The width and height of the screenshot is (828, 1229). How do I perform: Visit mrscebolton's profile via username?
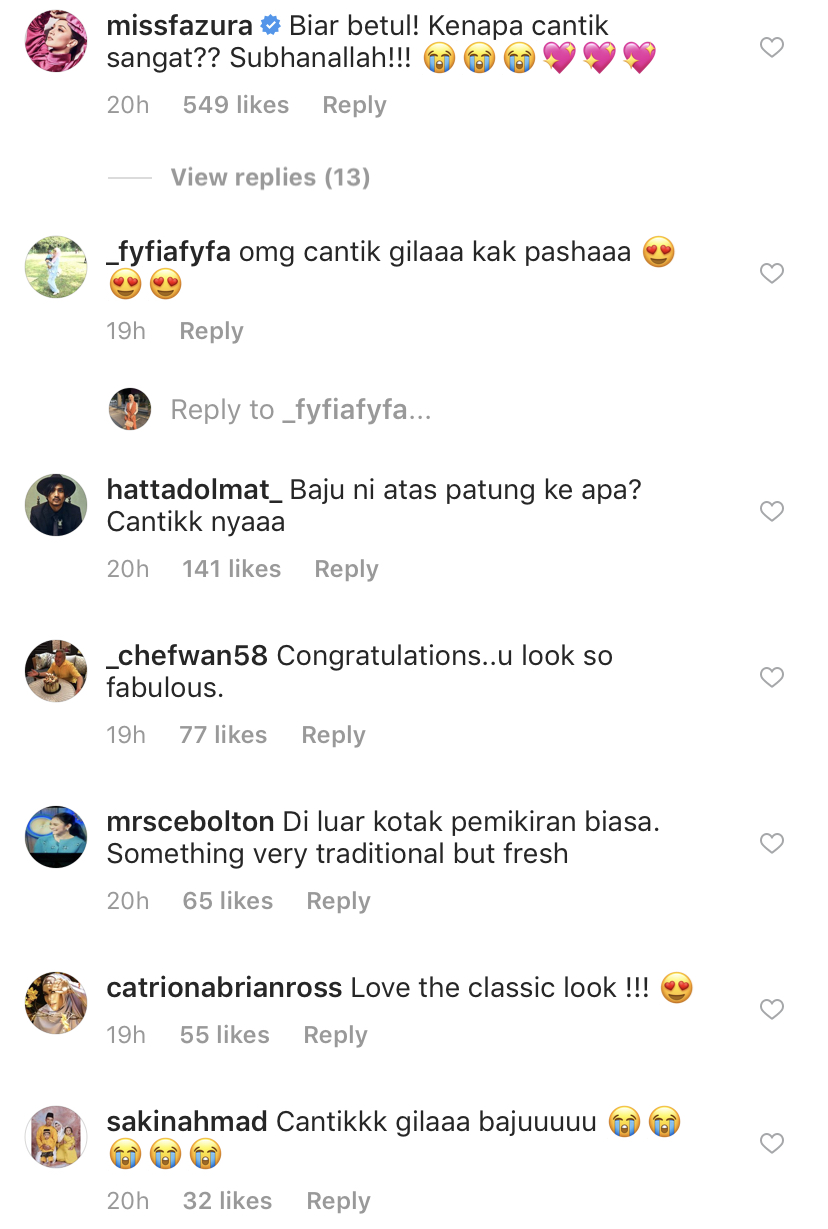pos(190,822)
